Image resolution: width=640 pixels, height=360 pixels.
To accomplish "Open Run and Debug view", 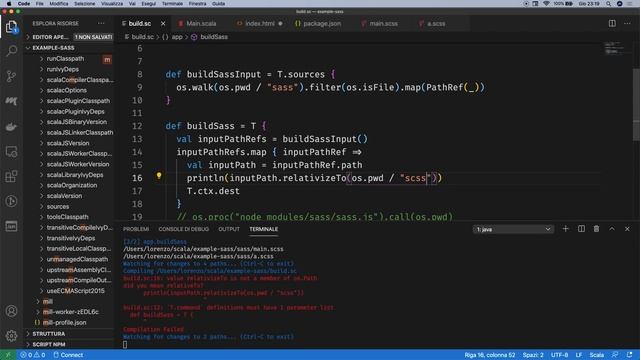I will 11,201.
